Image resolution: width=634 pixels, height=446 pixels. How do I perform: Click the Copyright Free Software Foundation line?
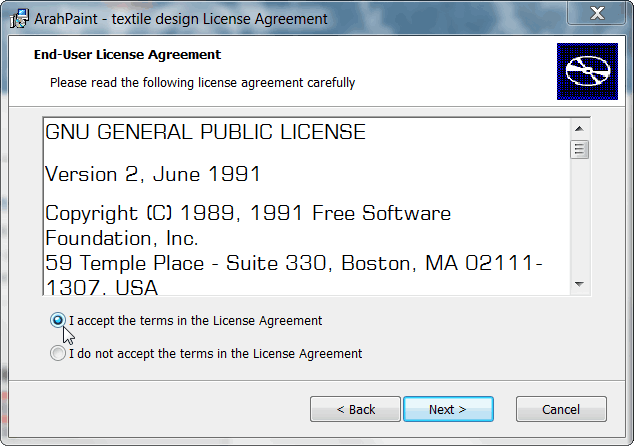[248, 225]
